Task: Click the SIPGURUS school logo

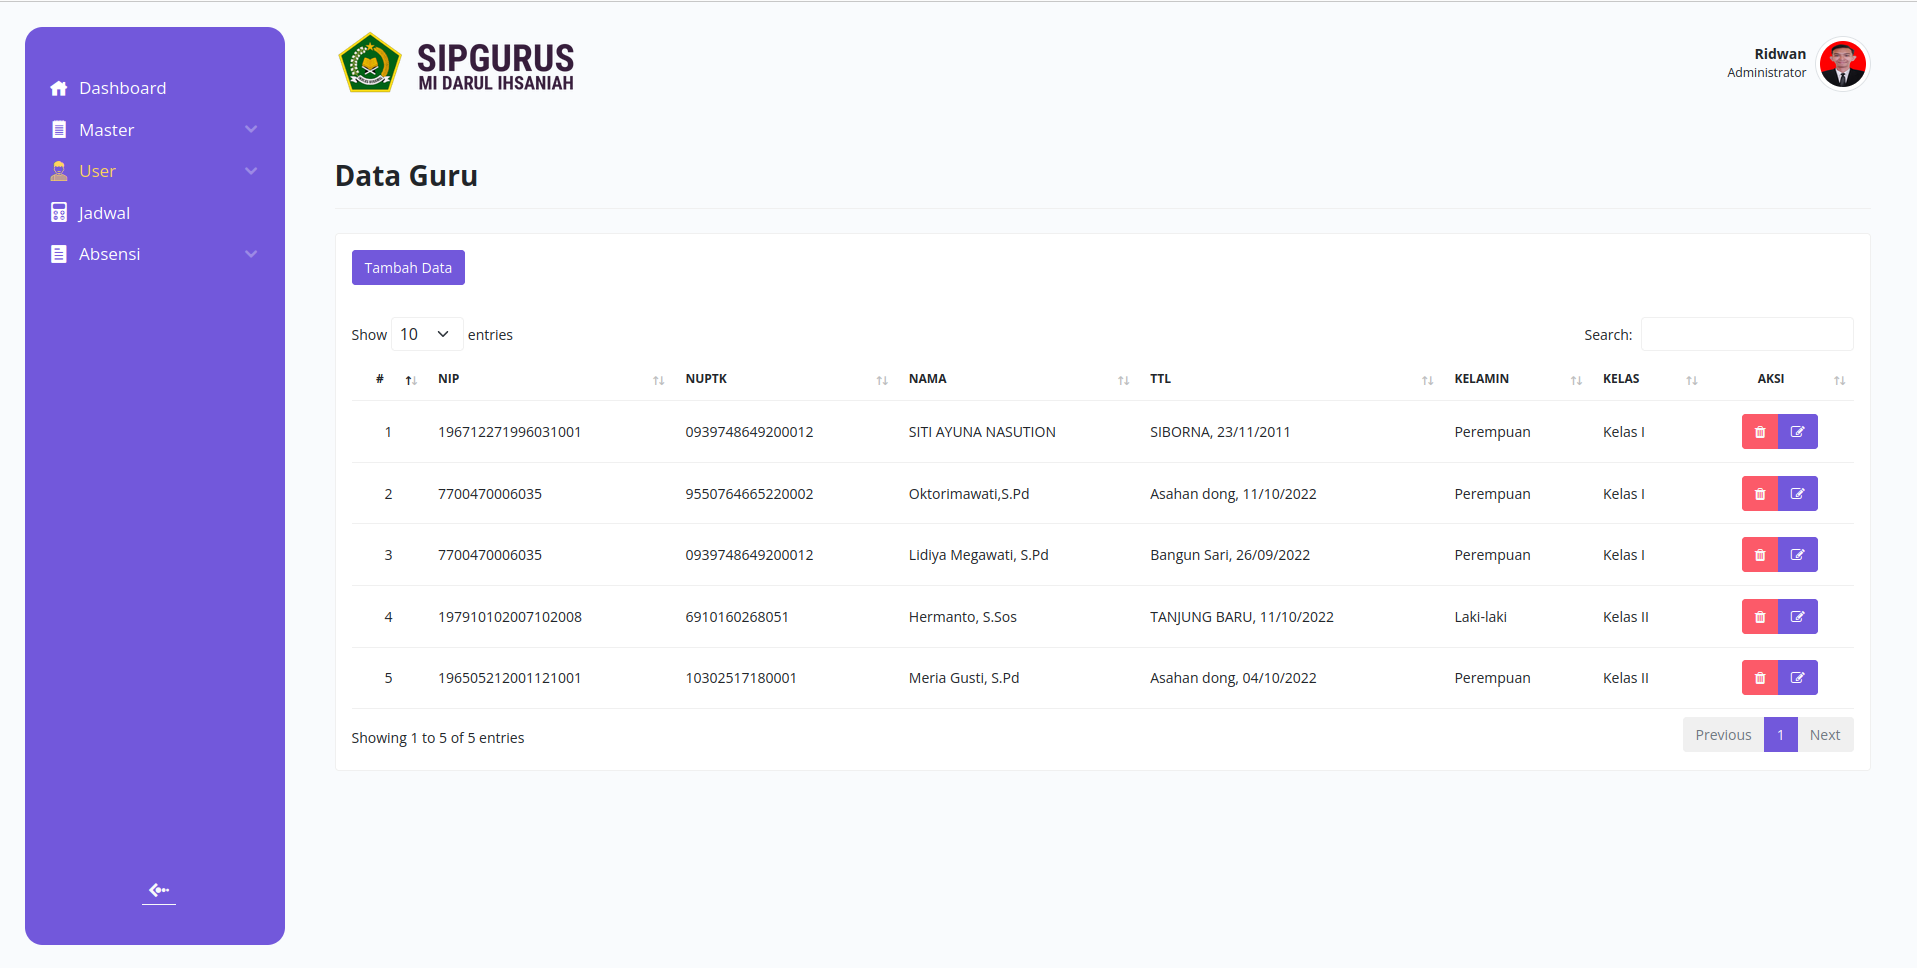Action: pyautogui.click(x=370, y=63)
